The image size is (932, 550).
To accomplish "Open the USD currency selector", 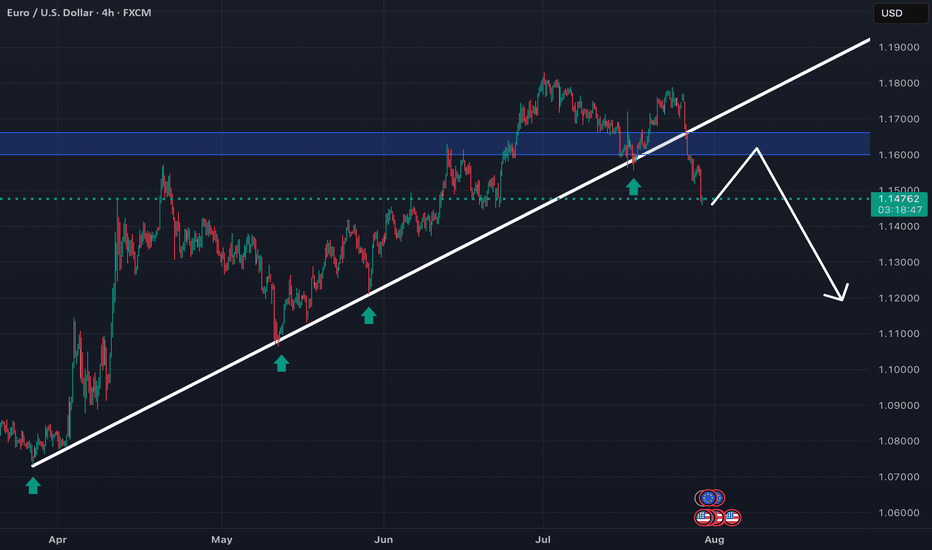I will 900,13.
